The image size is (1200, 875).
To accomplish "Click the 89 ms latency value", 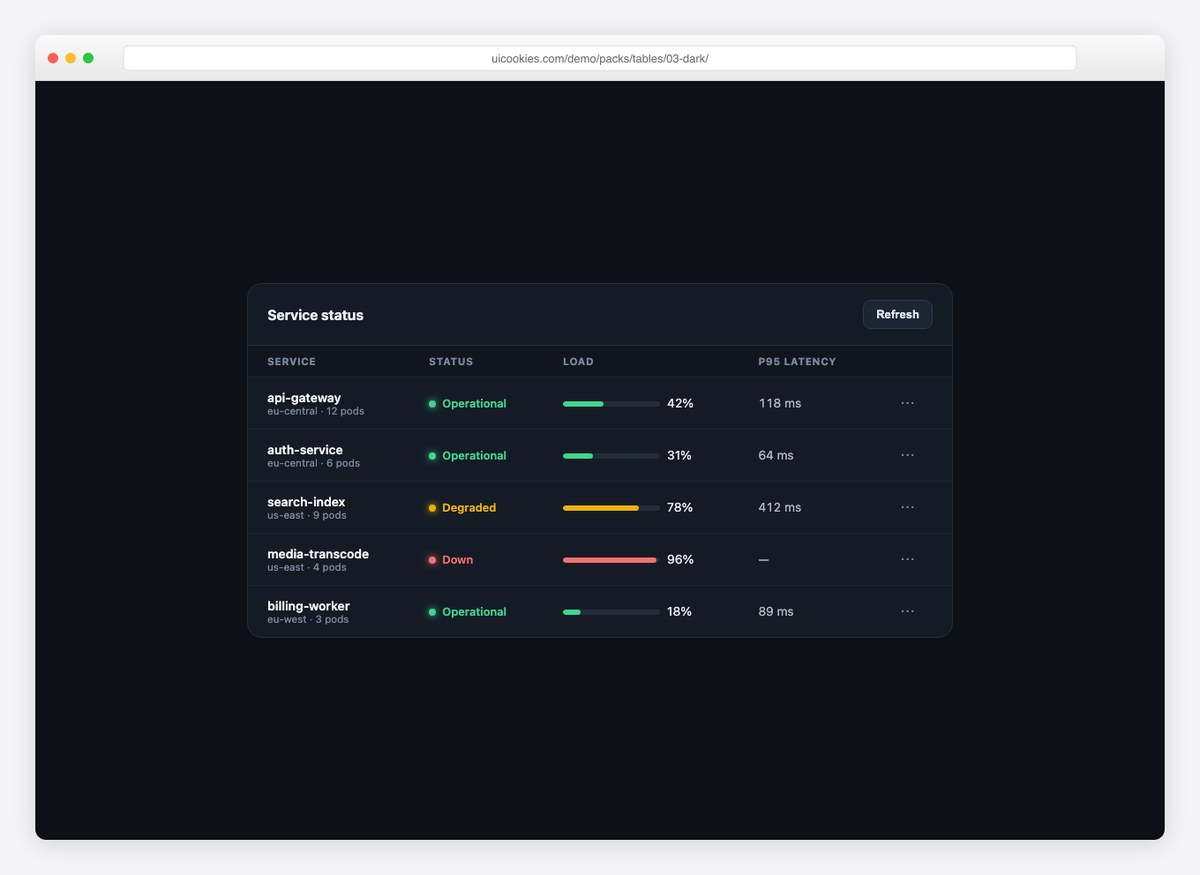I will point(776,612).
